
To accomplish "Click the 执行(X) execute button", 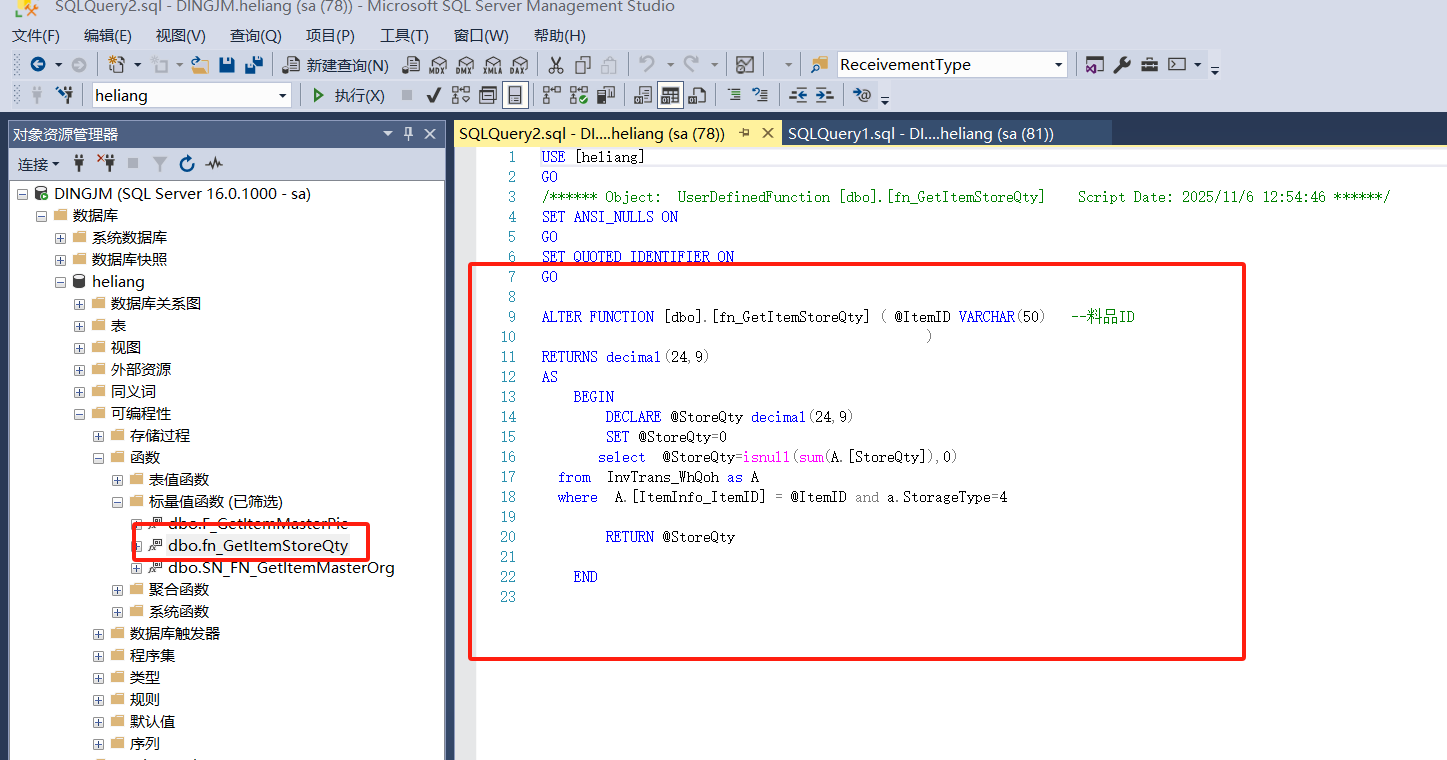I will tap(348, 95).
